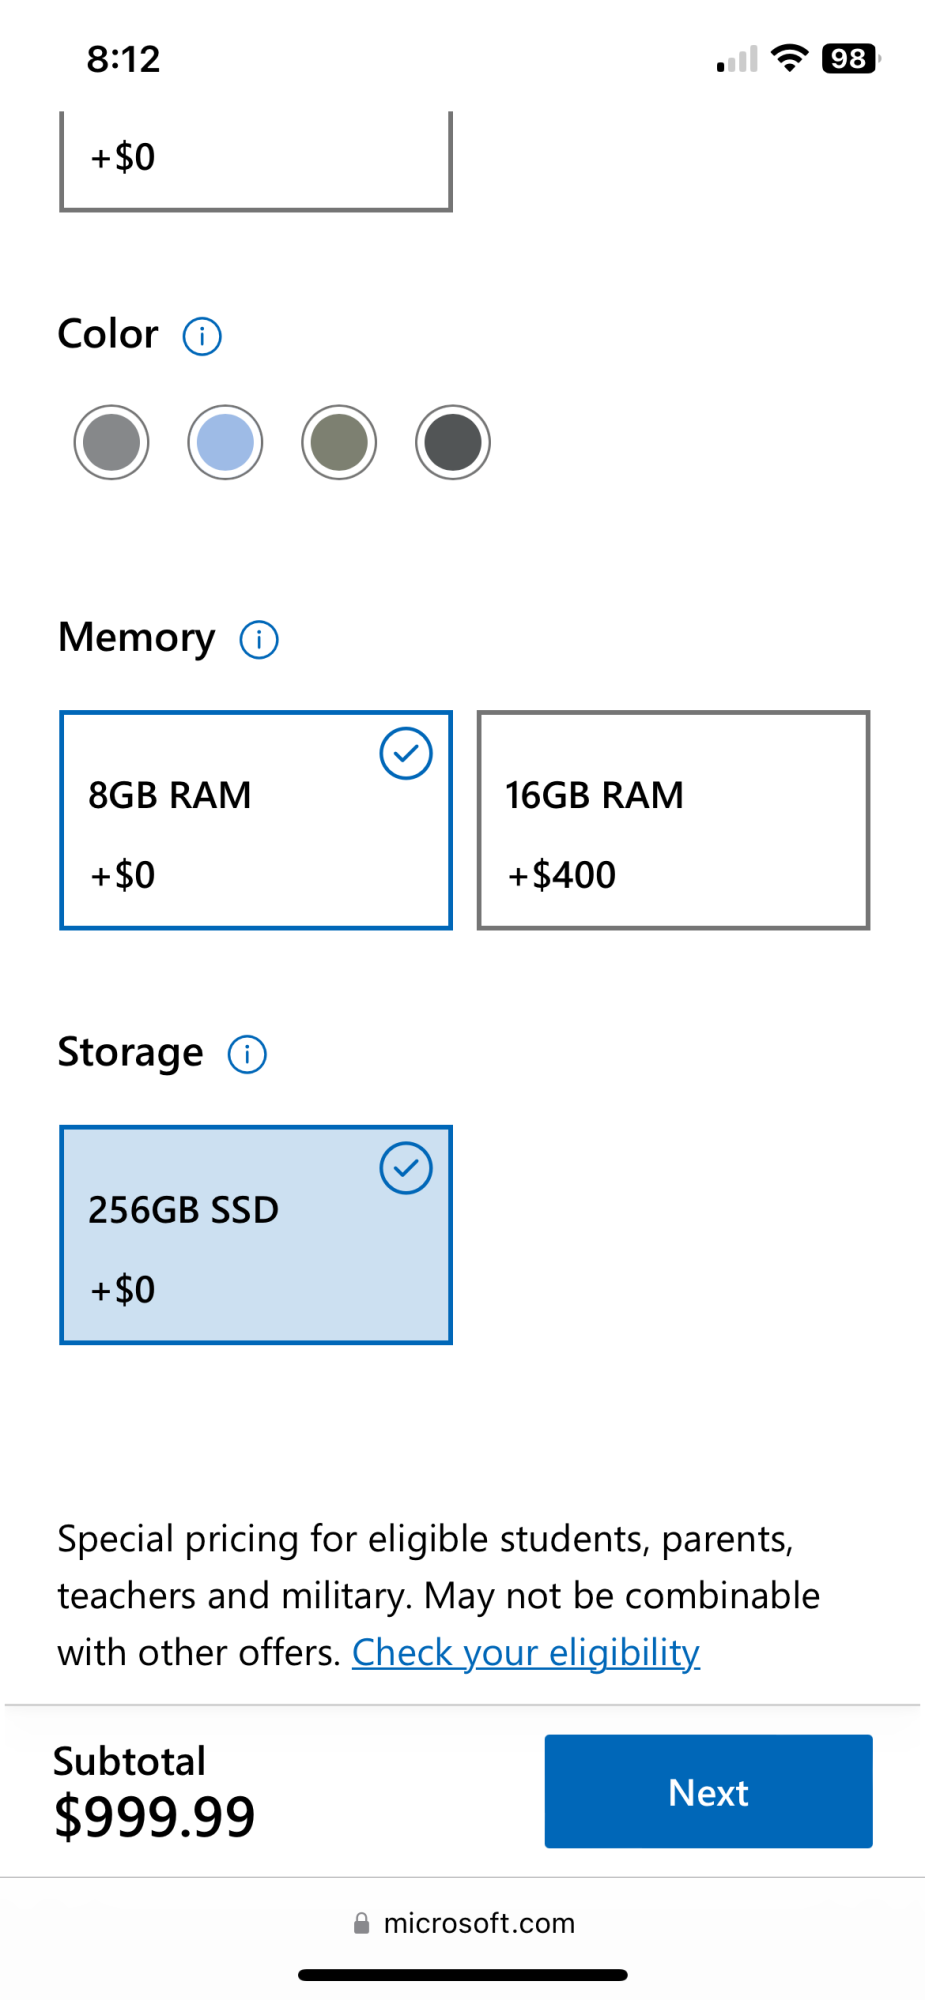Viewport: 925px width, 2000px height.
Task: Tap the 8:12 clock in status bar
Action: point(123,59)
